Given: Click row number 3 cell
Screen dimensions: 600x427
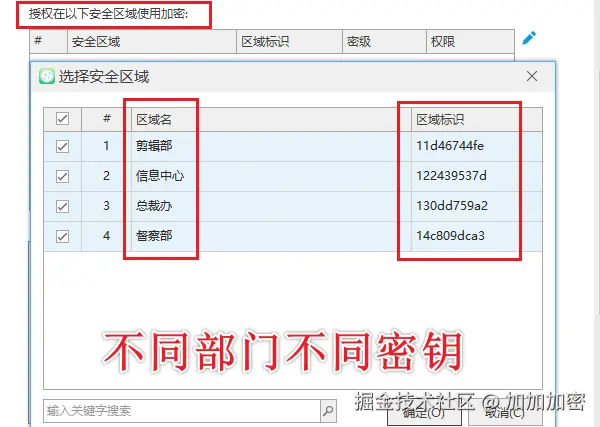Looking at the screenshot, I should coord(106,206).
